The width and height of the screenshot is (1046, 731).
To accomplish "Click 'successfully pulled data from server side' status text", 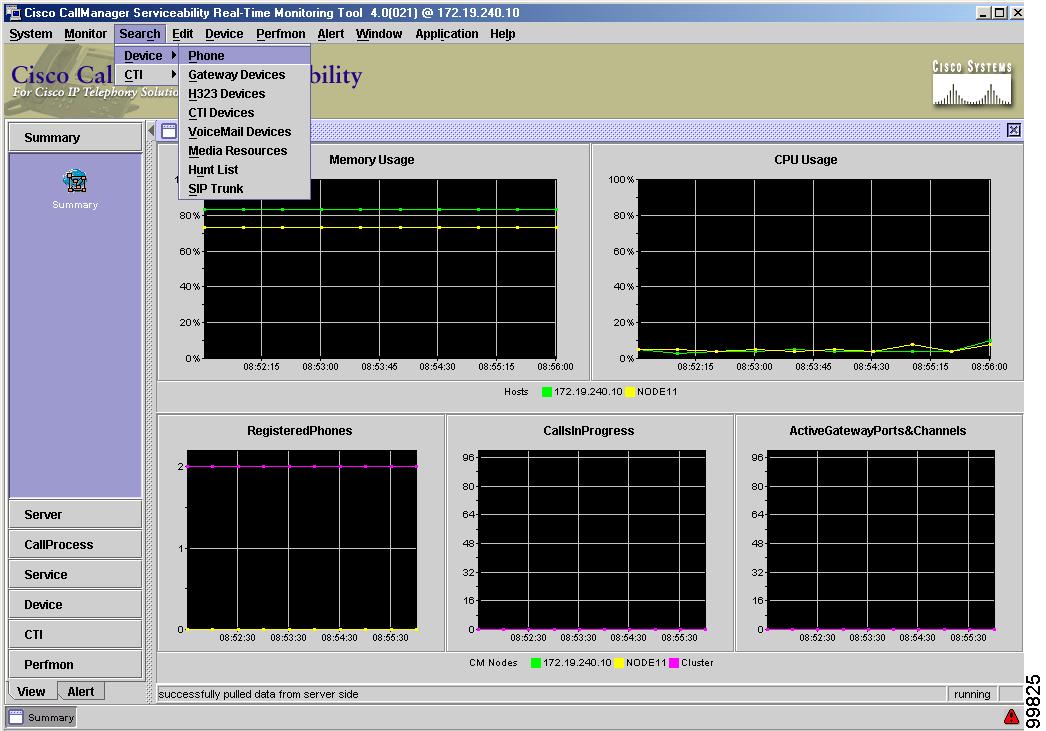I will tap(258, 694).
